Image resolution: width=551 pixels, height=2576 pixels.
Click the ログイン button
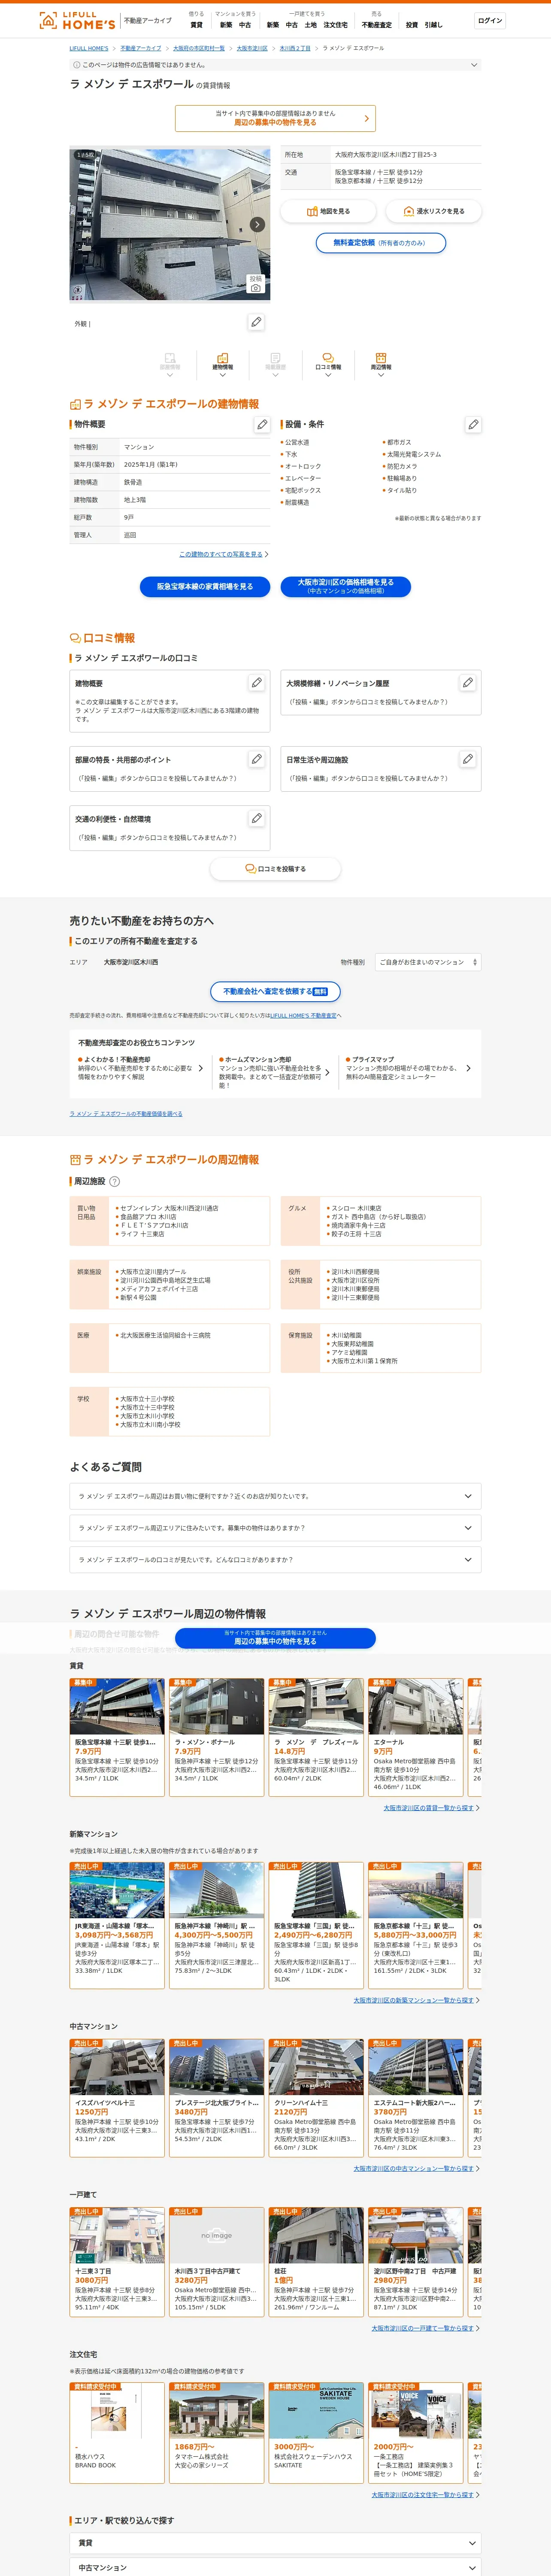(490, 20)
